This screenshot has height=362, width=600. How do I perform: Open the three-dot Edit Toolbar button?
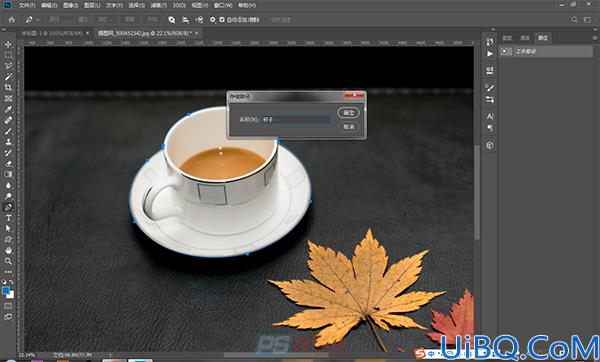(x=8, y=272)
